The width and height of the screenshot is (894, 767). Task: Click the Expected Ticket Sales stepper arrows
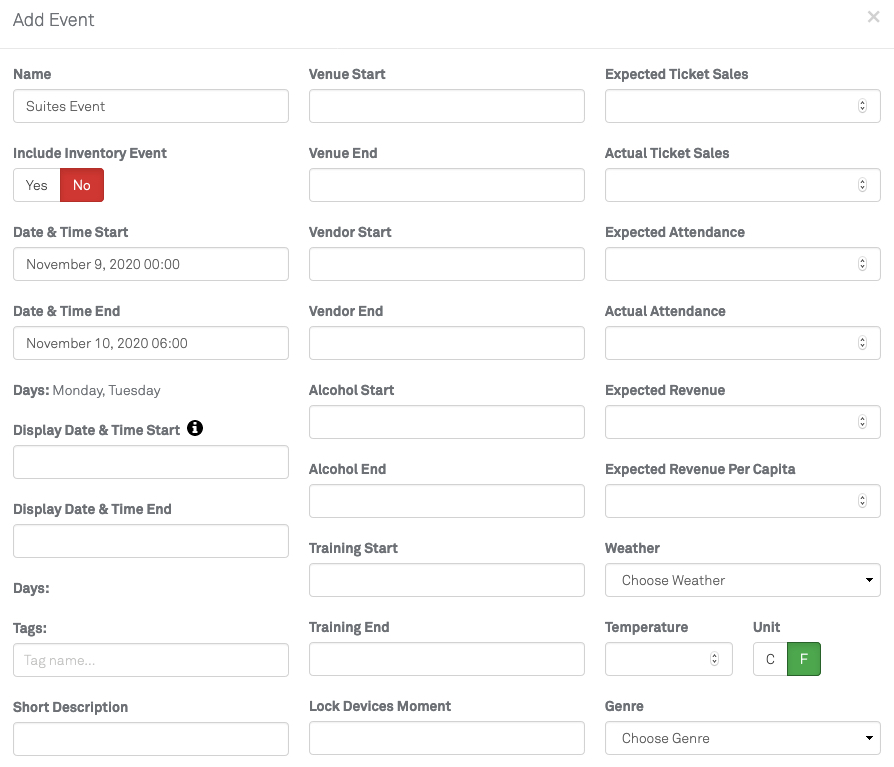coord(862,106)
